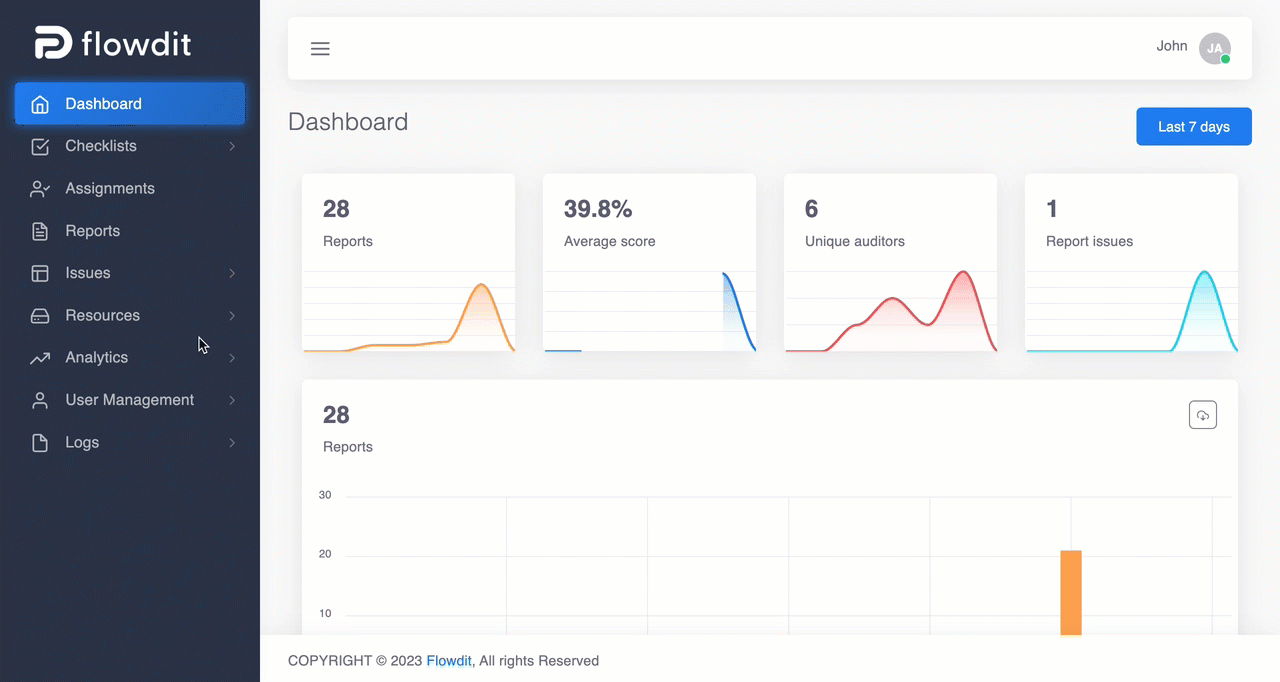Open the Unique auditors stat card
Screen dimensions: 1280x682
pyautogui.click(x=890, y=263)
